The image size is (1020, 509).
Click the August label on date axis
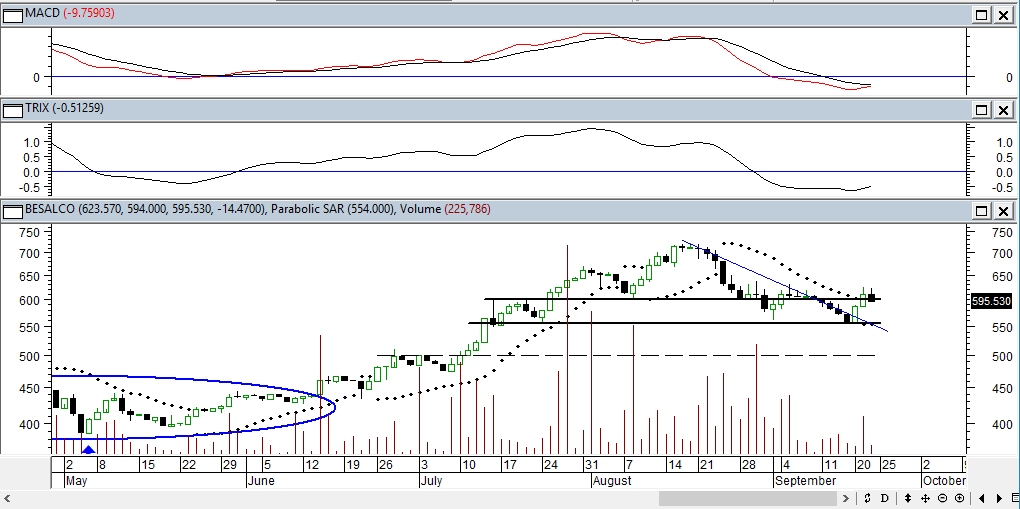click(x=613, y=481)
